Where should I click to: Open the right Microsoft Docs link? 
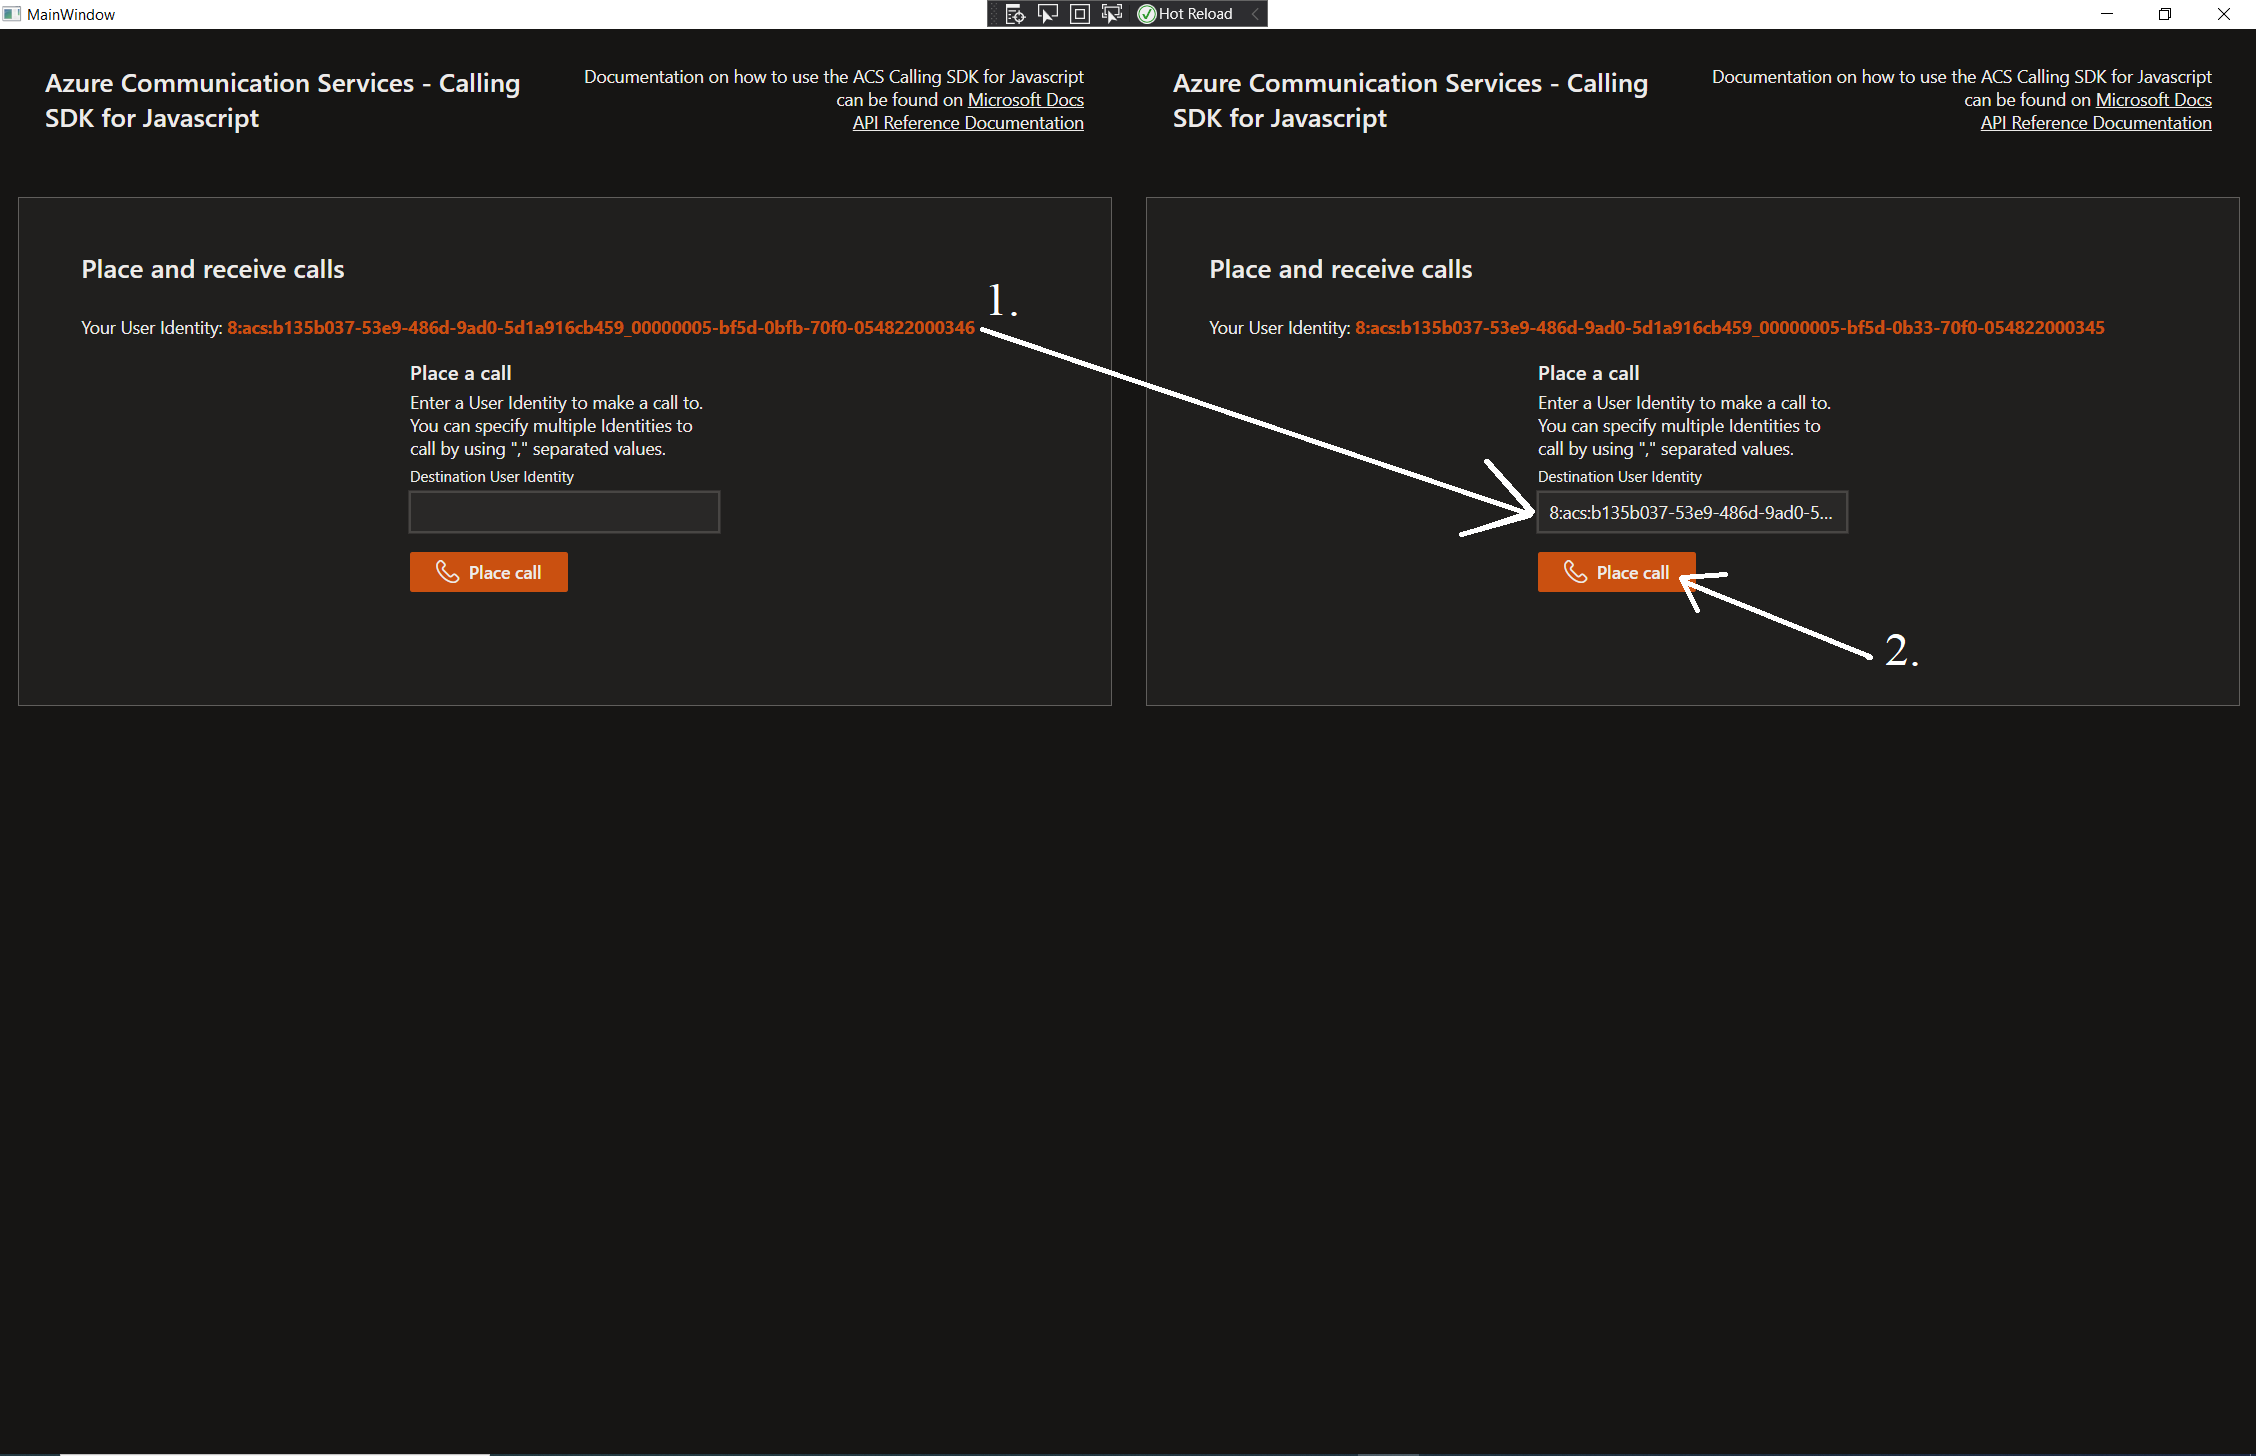click(x=2153, y=100)
